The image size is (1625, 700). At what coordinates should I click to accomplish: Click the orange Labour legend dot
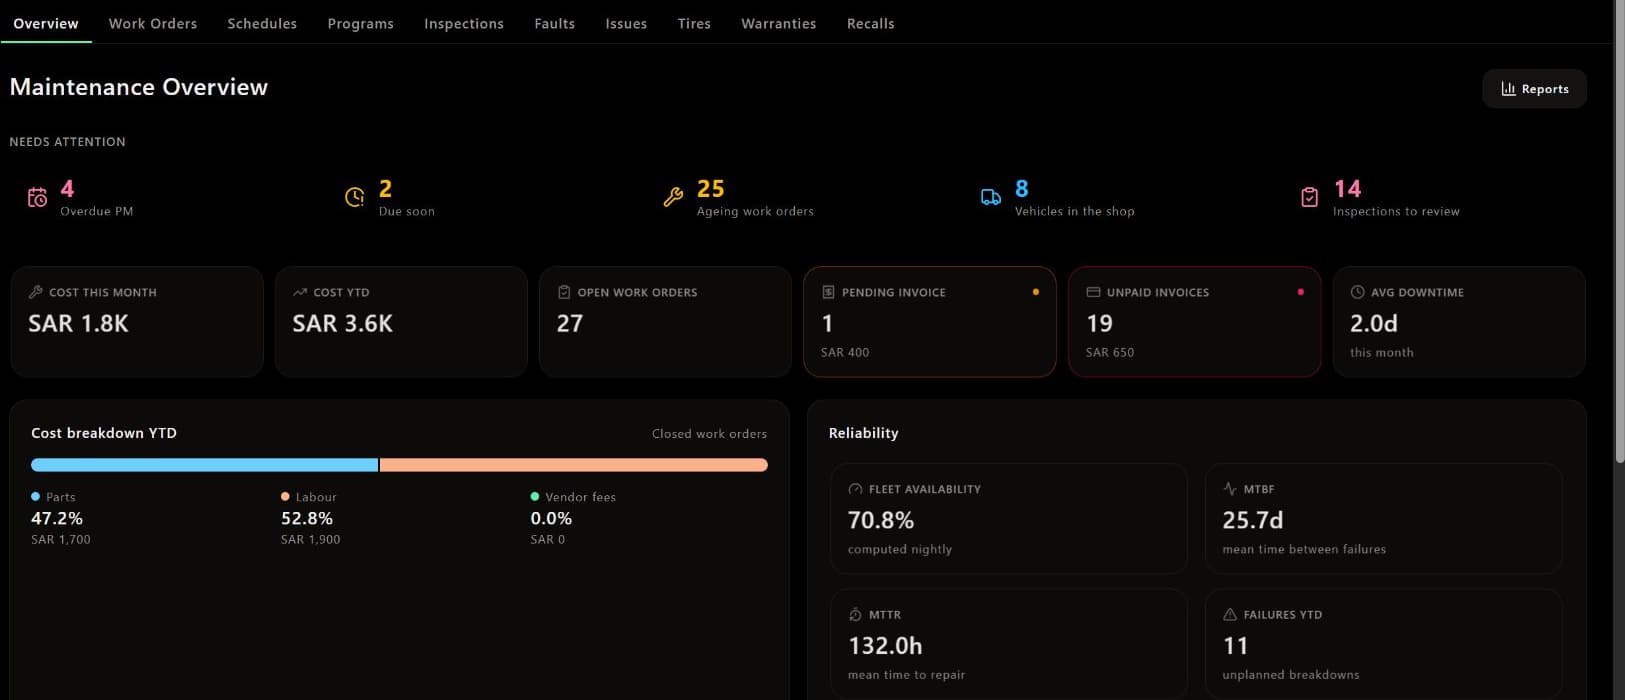pyautogui.click(x=285, y=496)
